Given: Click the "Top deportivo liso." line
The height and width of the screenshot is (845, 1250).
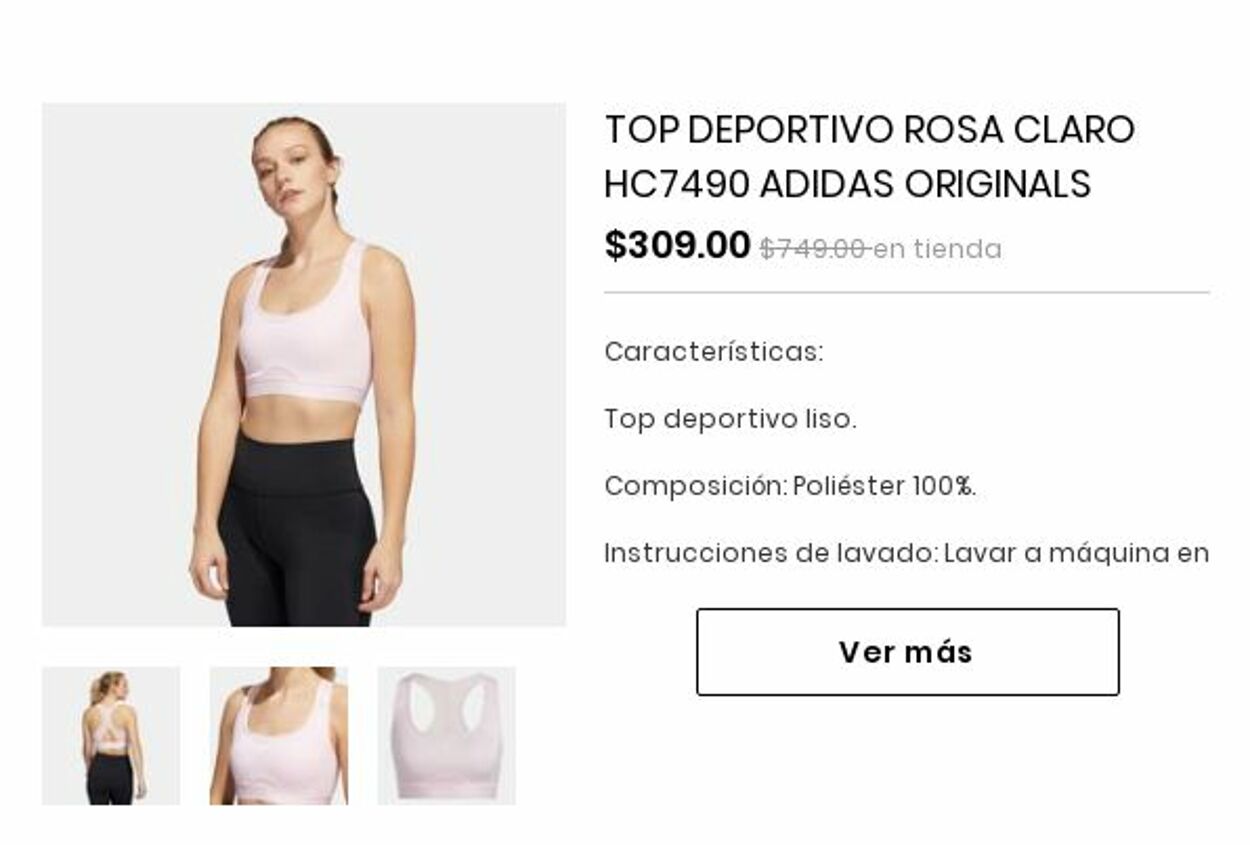Looking at the screenshot, I should tap(730, 419).
